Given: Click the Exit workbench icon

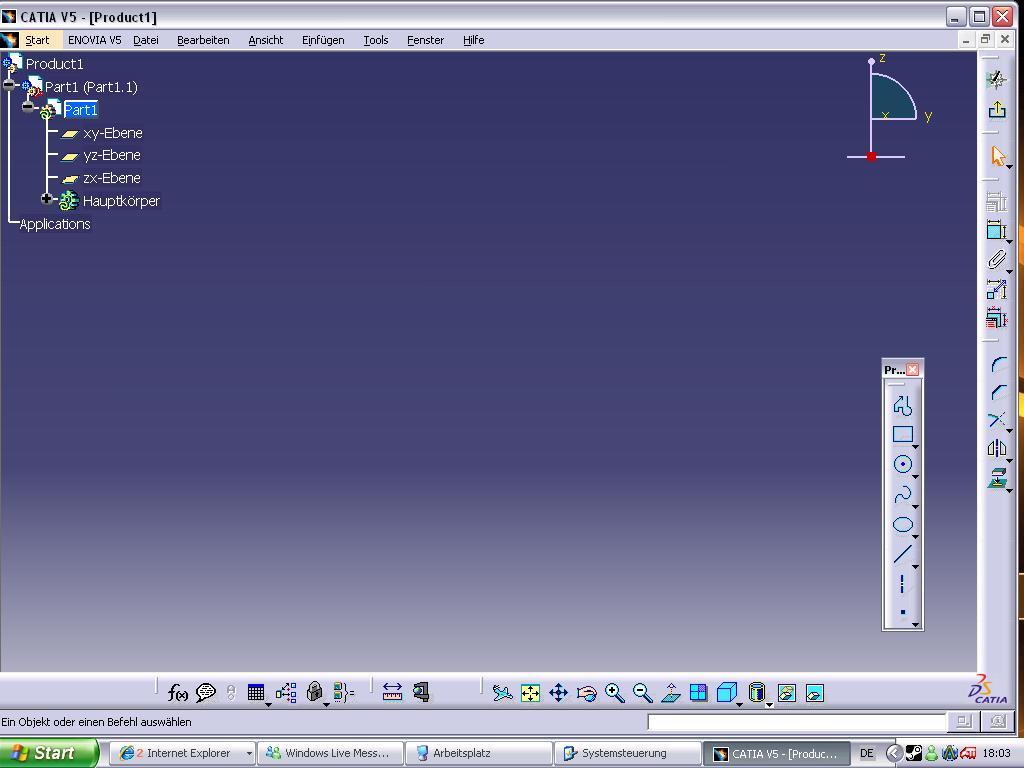Looking at the screenshot, I should [997, 110].
